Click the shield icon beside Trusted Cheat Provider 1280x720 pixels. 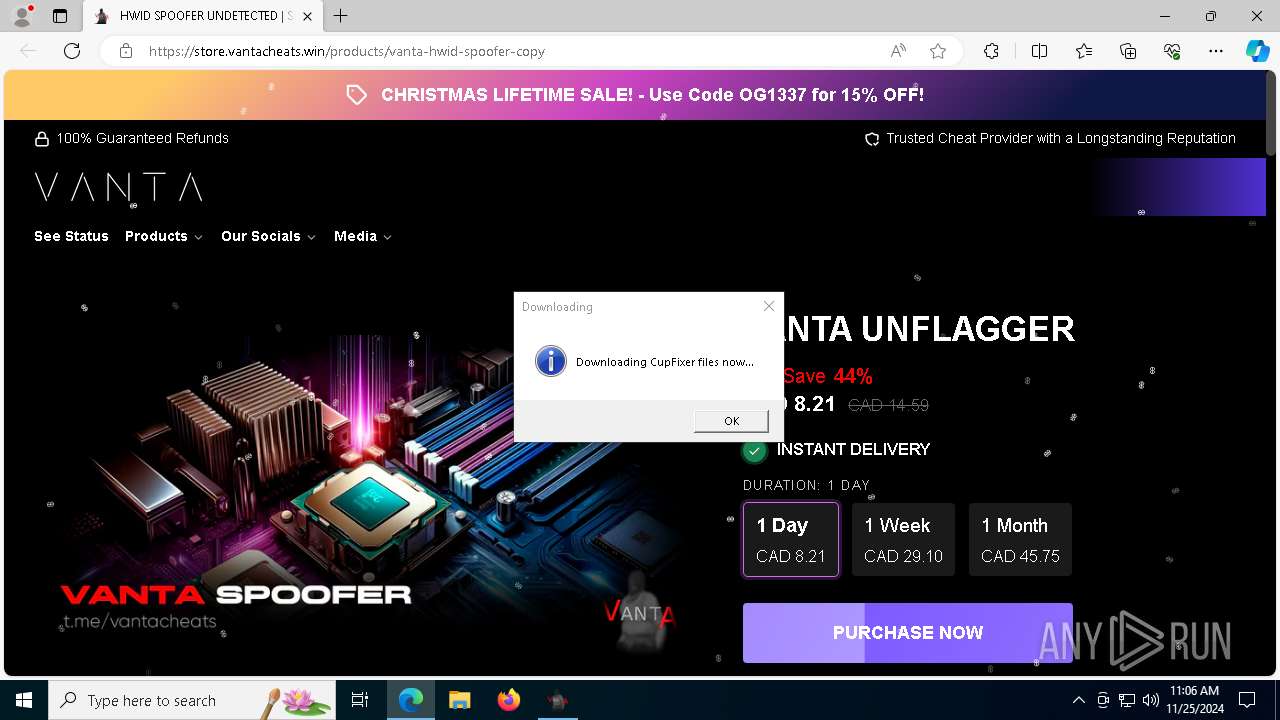pyautogui.click(x=872, y=139)
